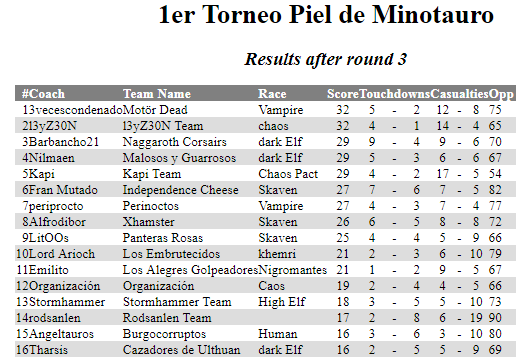Click the page title 1er Torneo Piel de Minotauro
This screenshot has width=516, height=364.
(326, 14)
